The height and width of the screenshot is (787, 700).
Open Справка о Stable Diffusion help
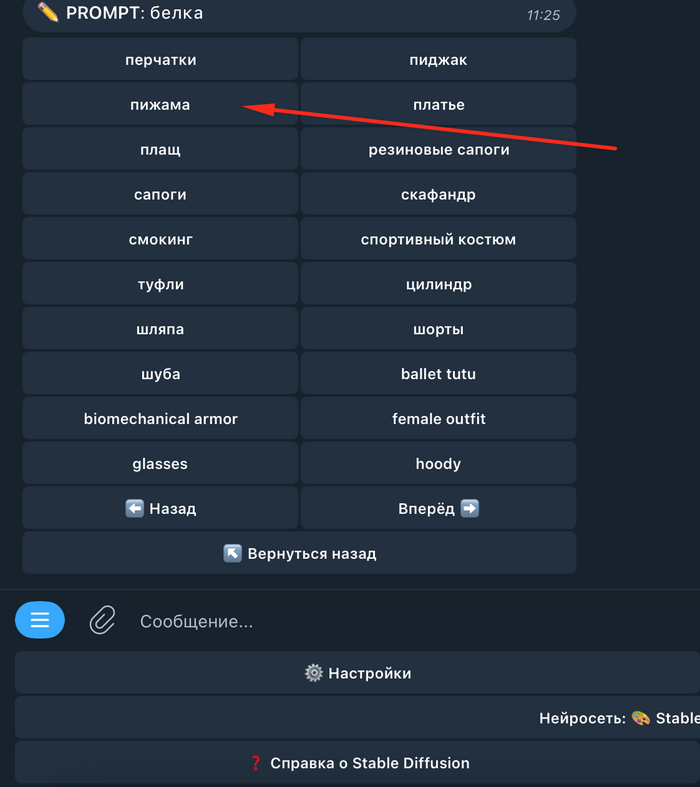[357, 763]
